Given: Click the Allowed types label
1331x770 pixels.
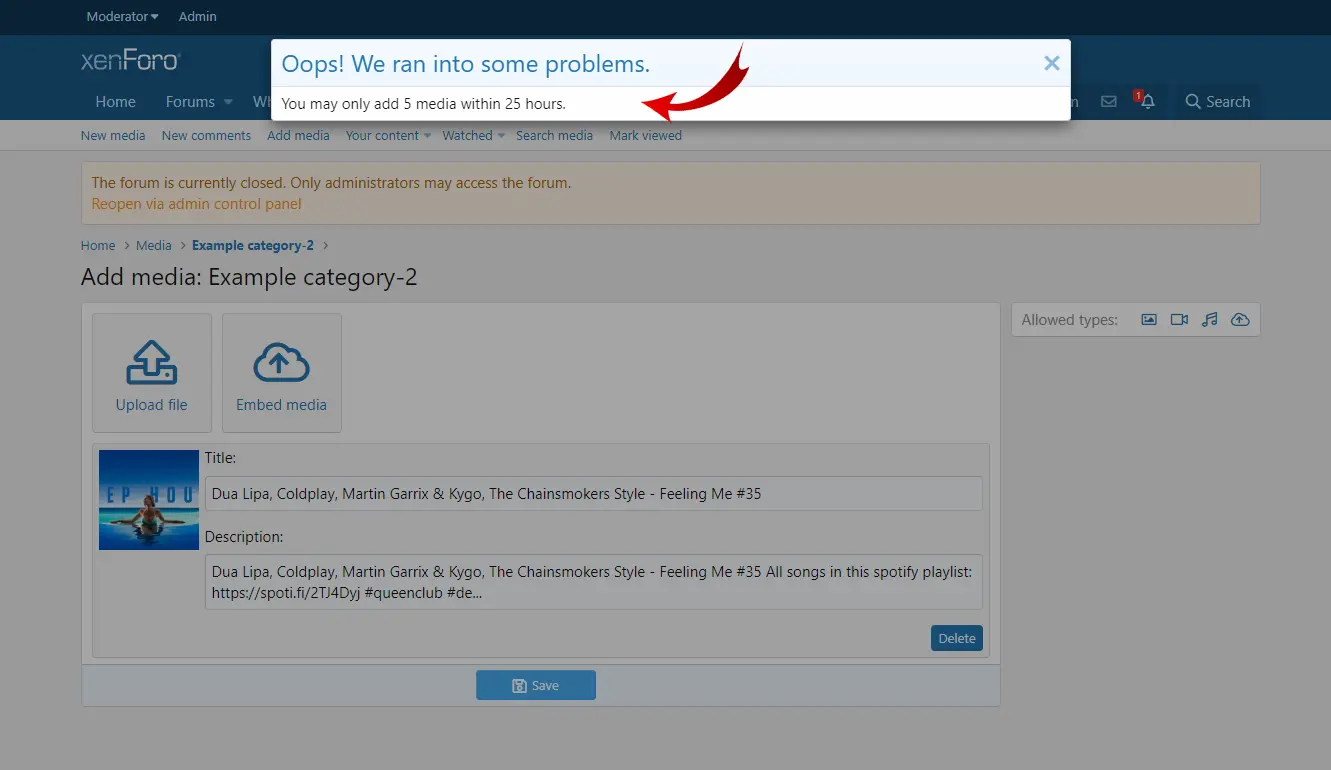Looking at the screenshot, I should (x=1069, y=320).
